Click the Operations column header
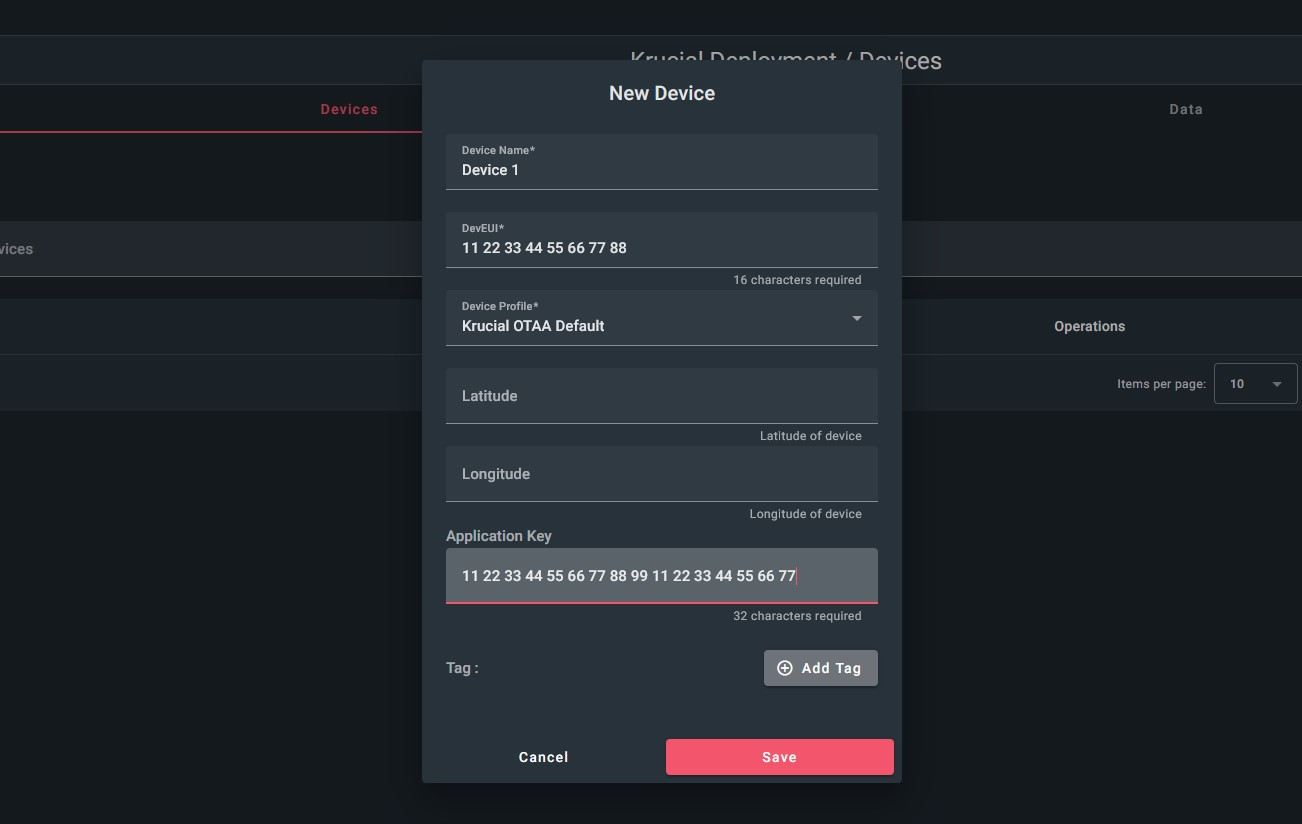 (x=1090, y=326)
